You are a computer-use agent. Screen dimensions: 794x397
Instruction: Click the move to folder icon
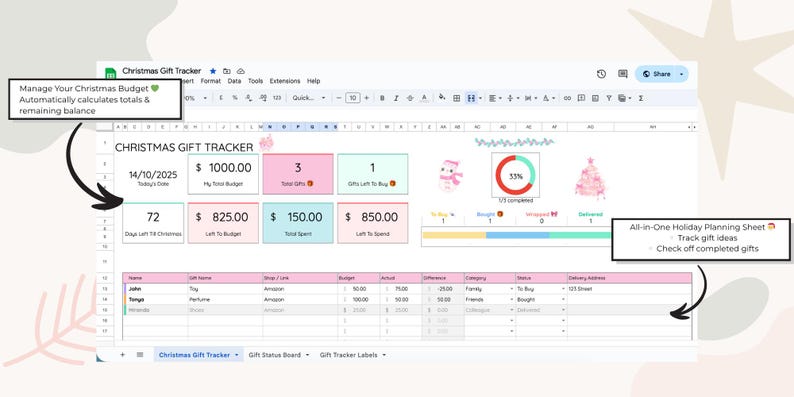(x=226, y=71)
